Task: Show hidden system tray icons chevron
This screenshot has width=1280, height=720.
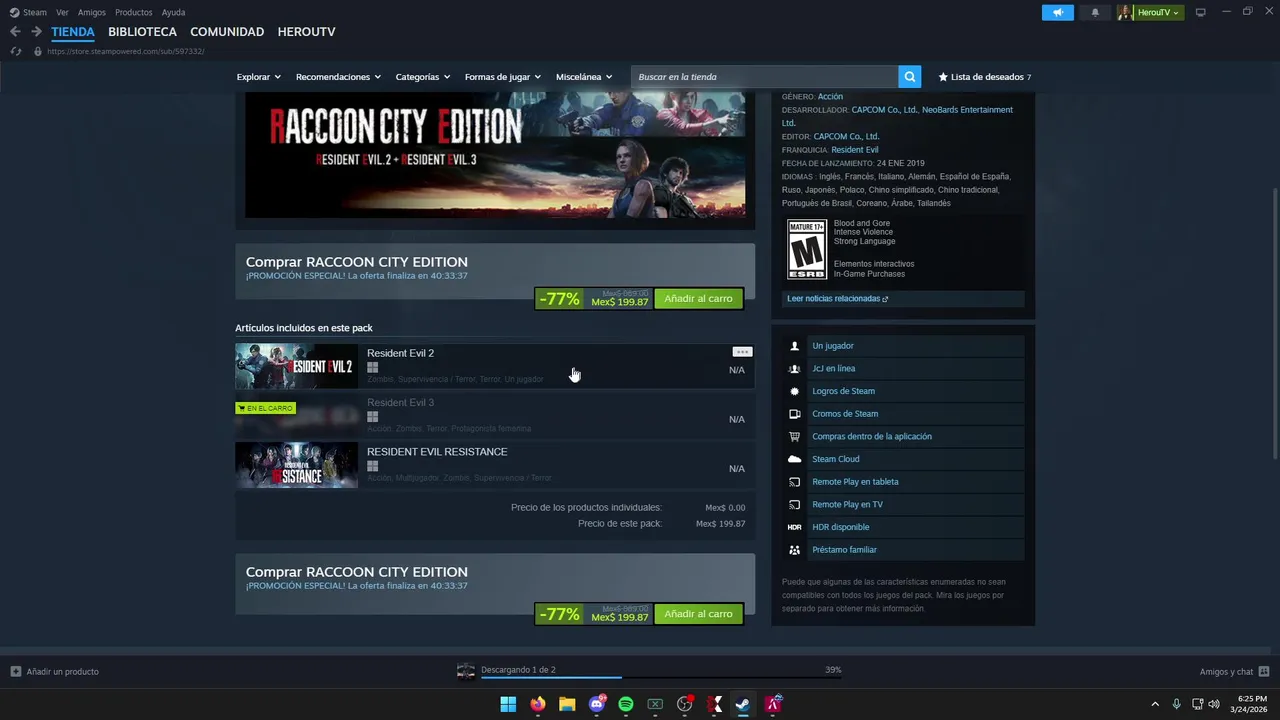Action: [1155, 704]
